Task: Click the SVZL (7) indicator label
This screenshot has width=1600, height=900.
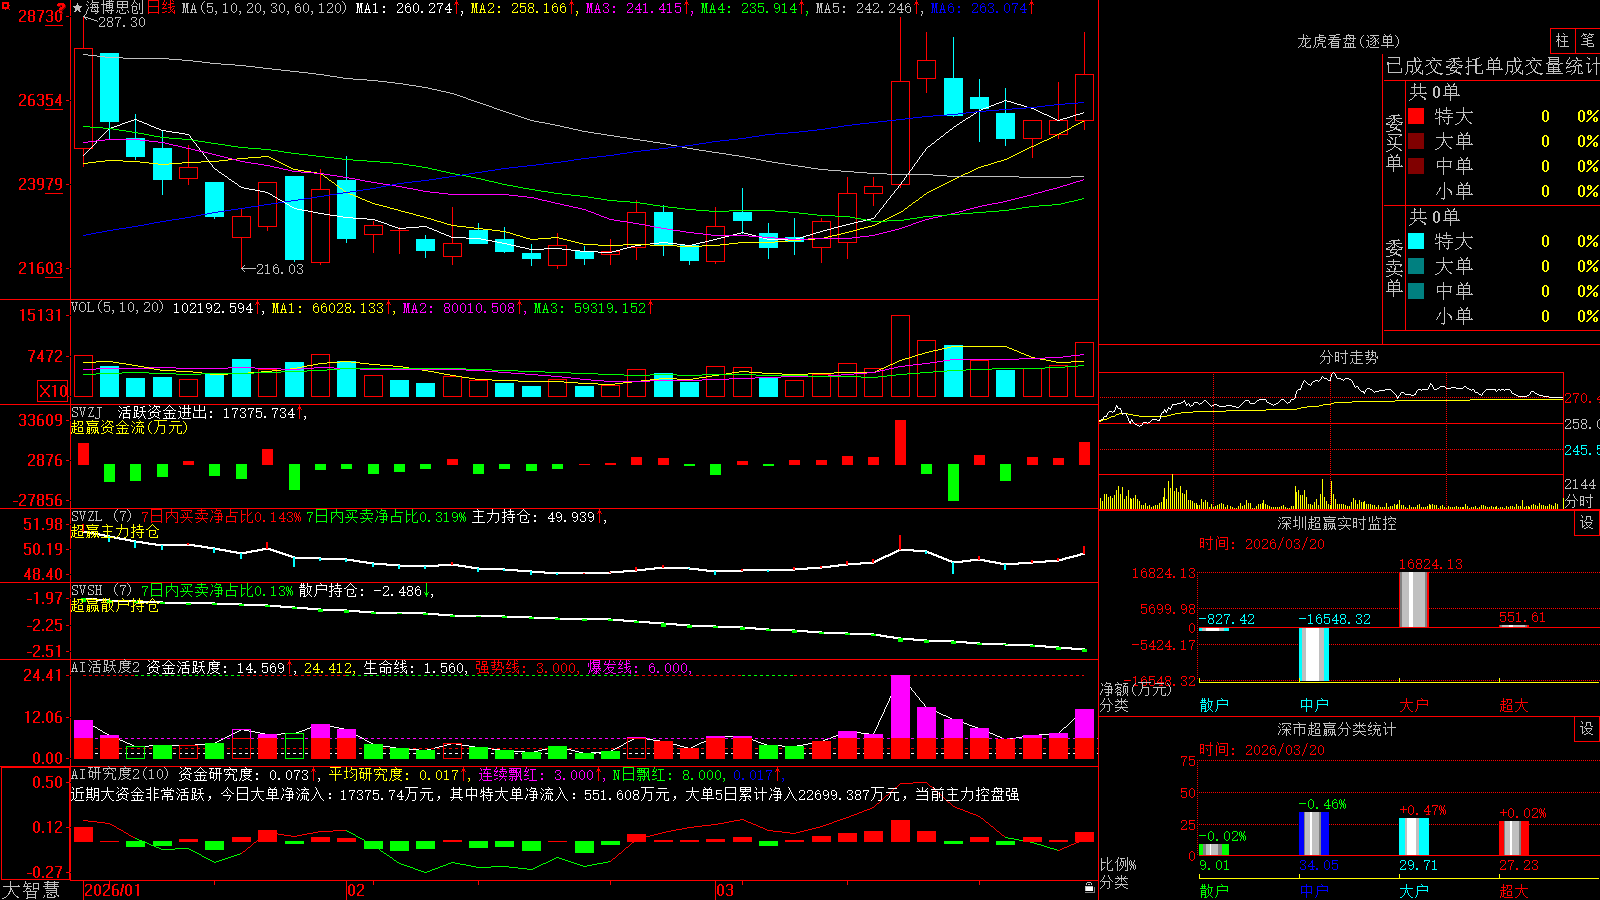Action: coord(101,517)
